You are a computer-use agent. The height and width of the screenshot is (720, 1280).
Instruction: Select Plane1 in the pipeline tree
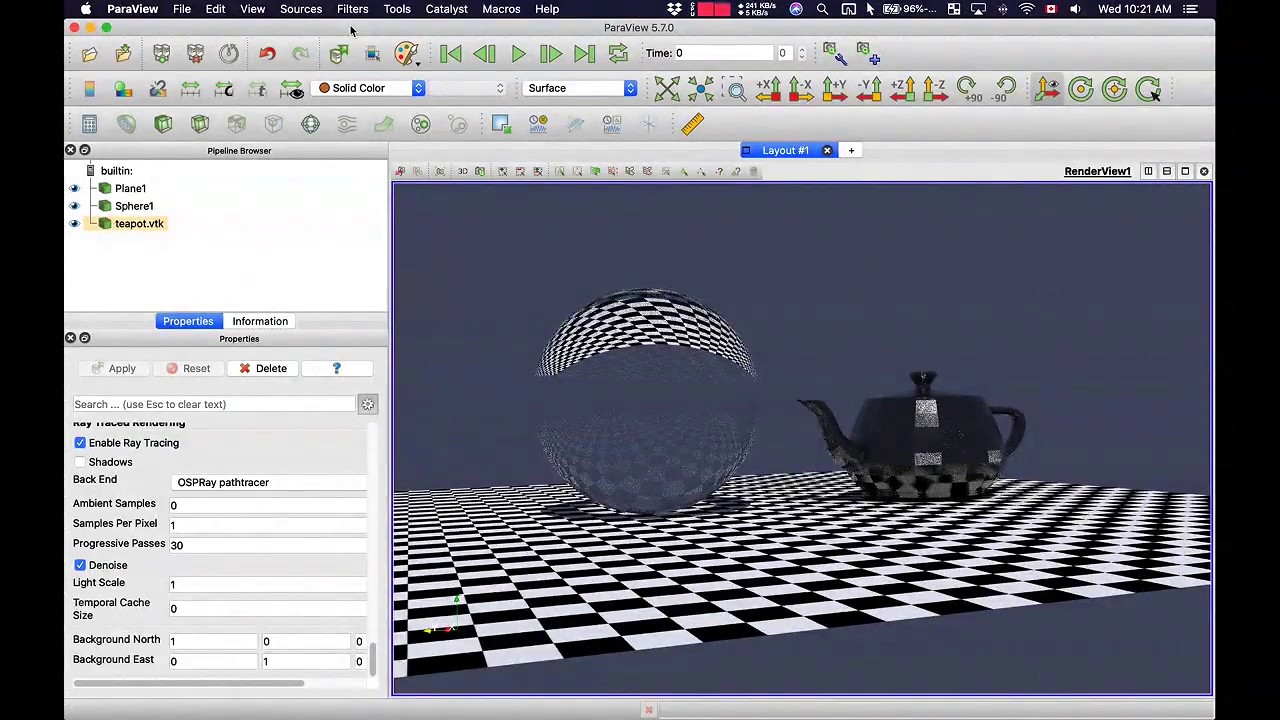tap(130, 188)
